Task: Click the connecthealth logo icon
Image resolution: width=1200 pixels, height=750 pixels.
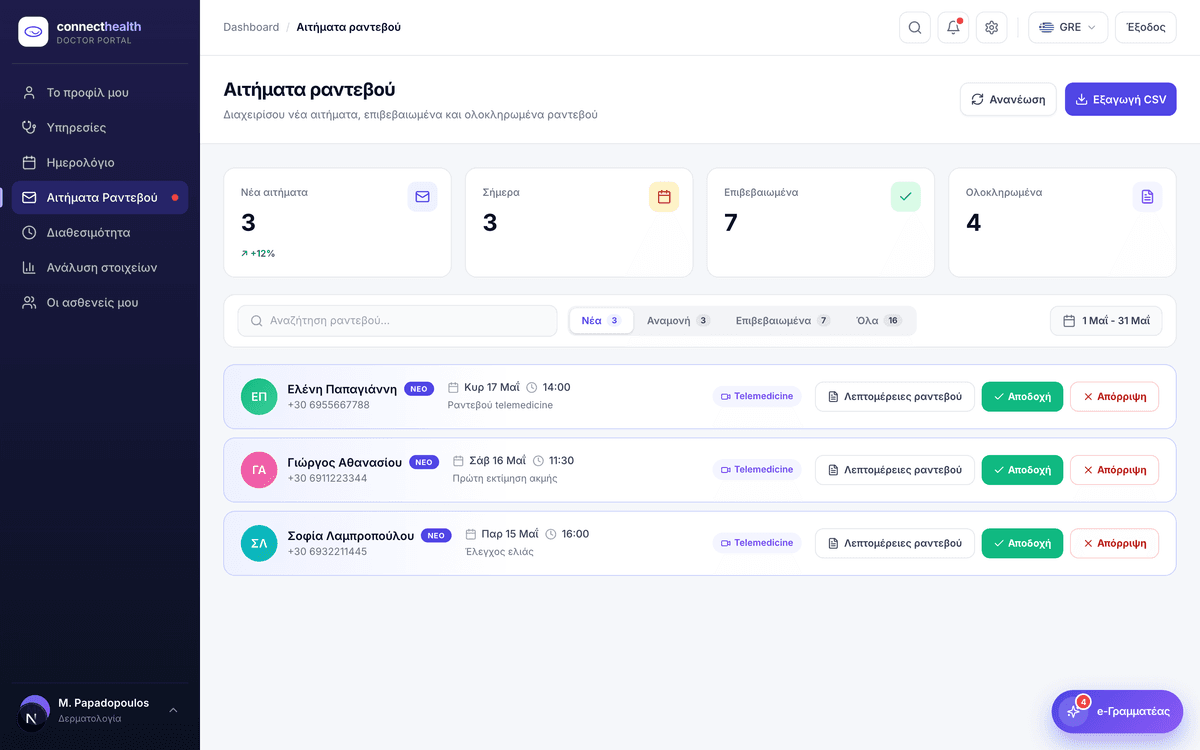Action: point(33,32)
